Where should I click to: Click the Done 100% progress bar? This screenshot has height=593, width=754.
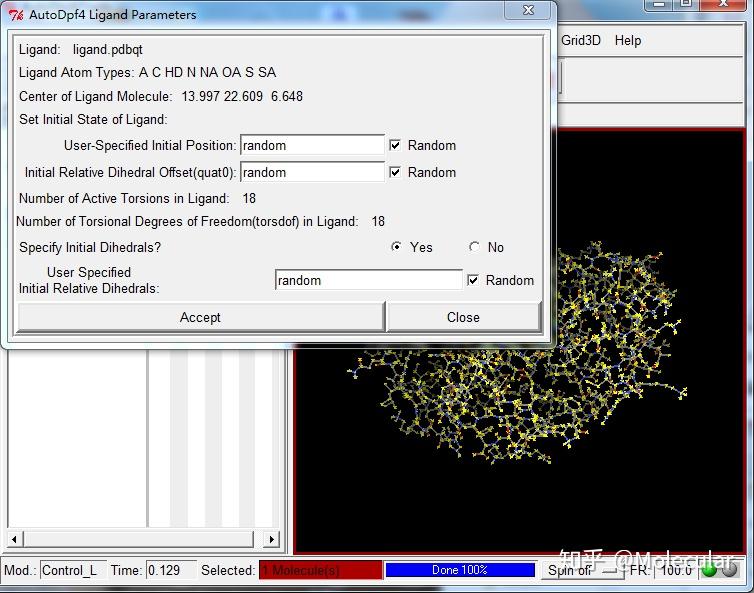460,570
